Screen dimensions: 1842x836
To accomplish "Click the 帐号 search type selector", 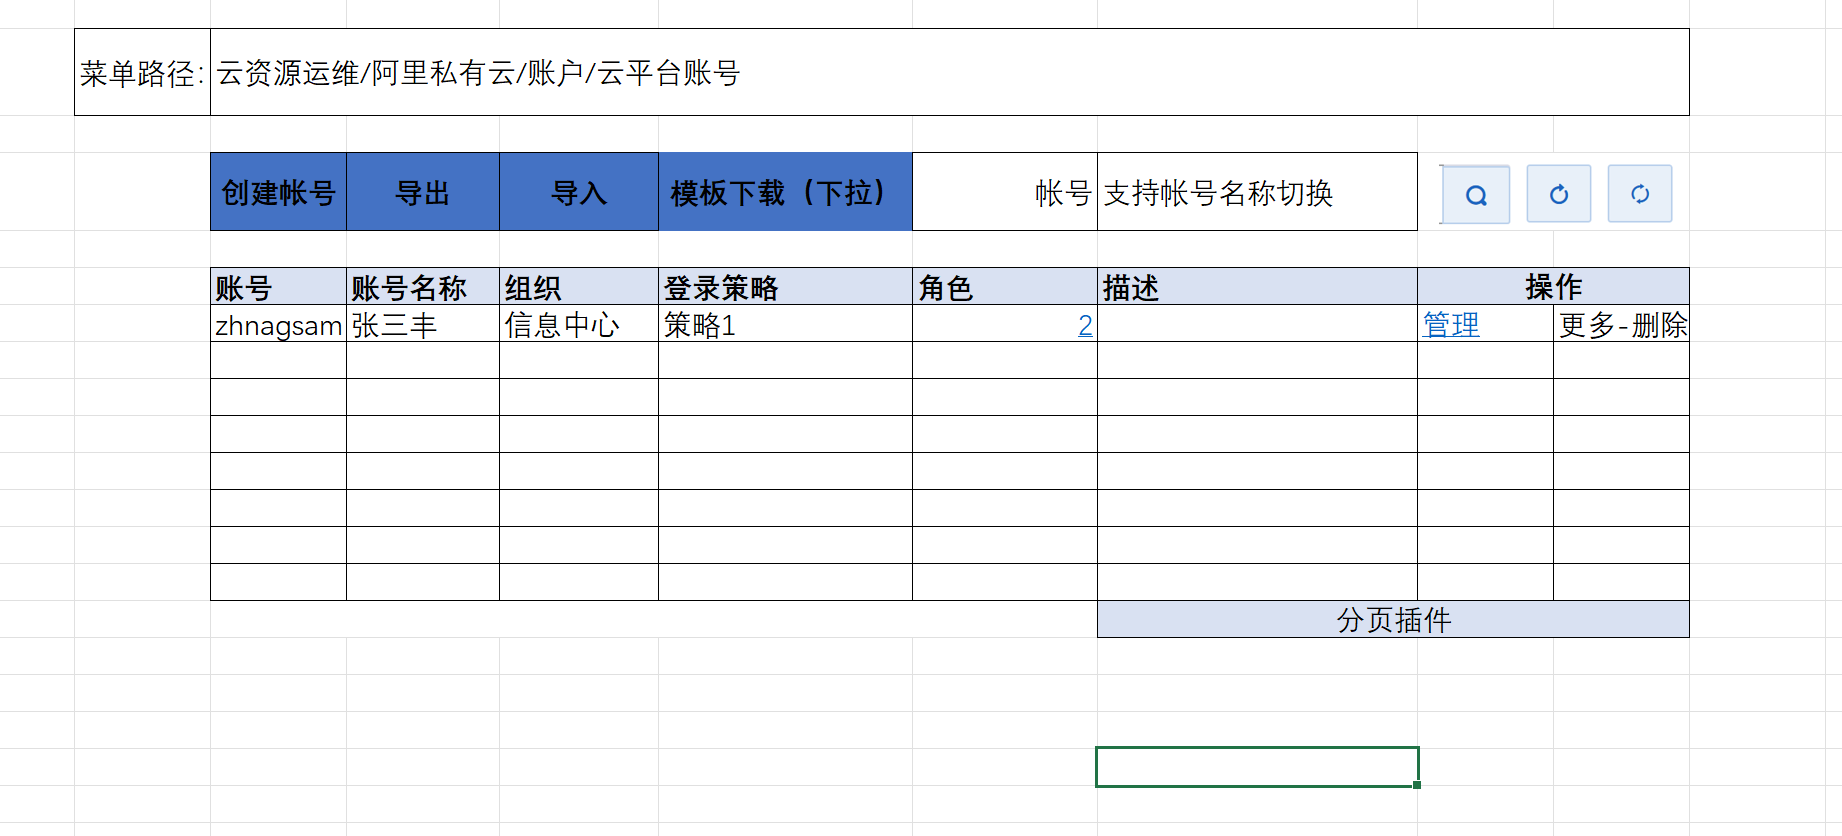I will [x=1005, y=192].
